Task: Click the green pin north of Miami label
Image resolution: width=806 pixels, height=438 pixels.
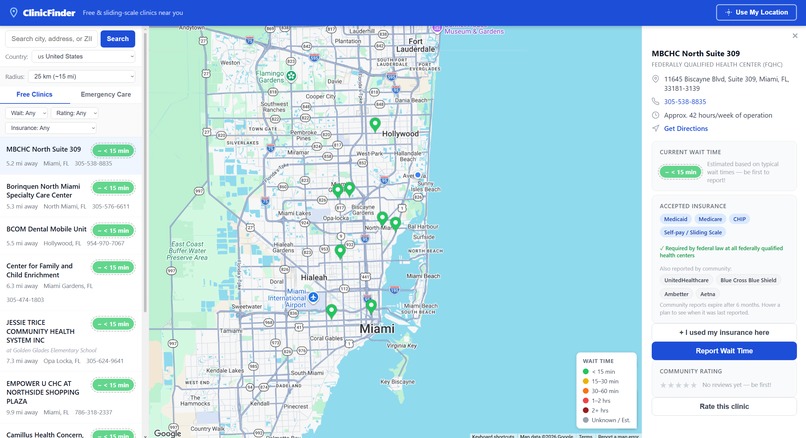Action: 371,307
